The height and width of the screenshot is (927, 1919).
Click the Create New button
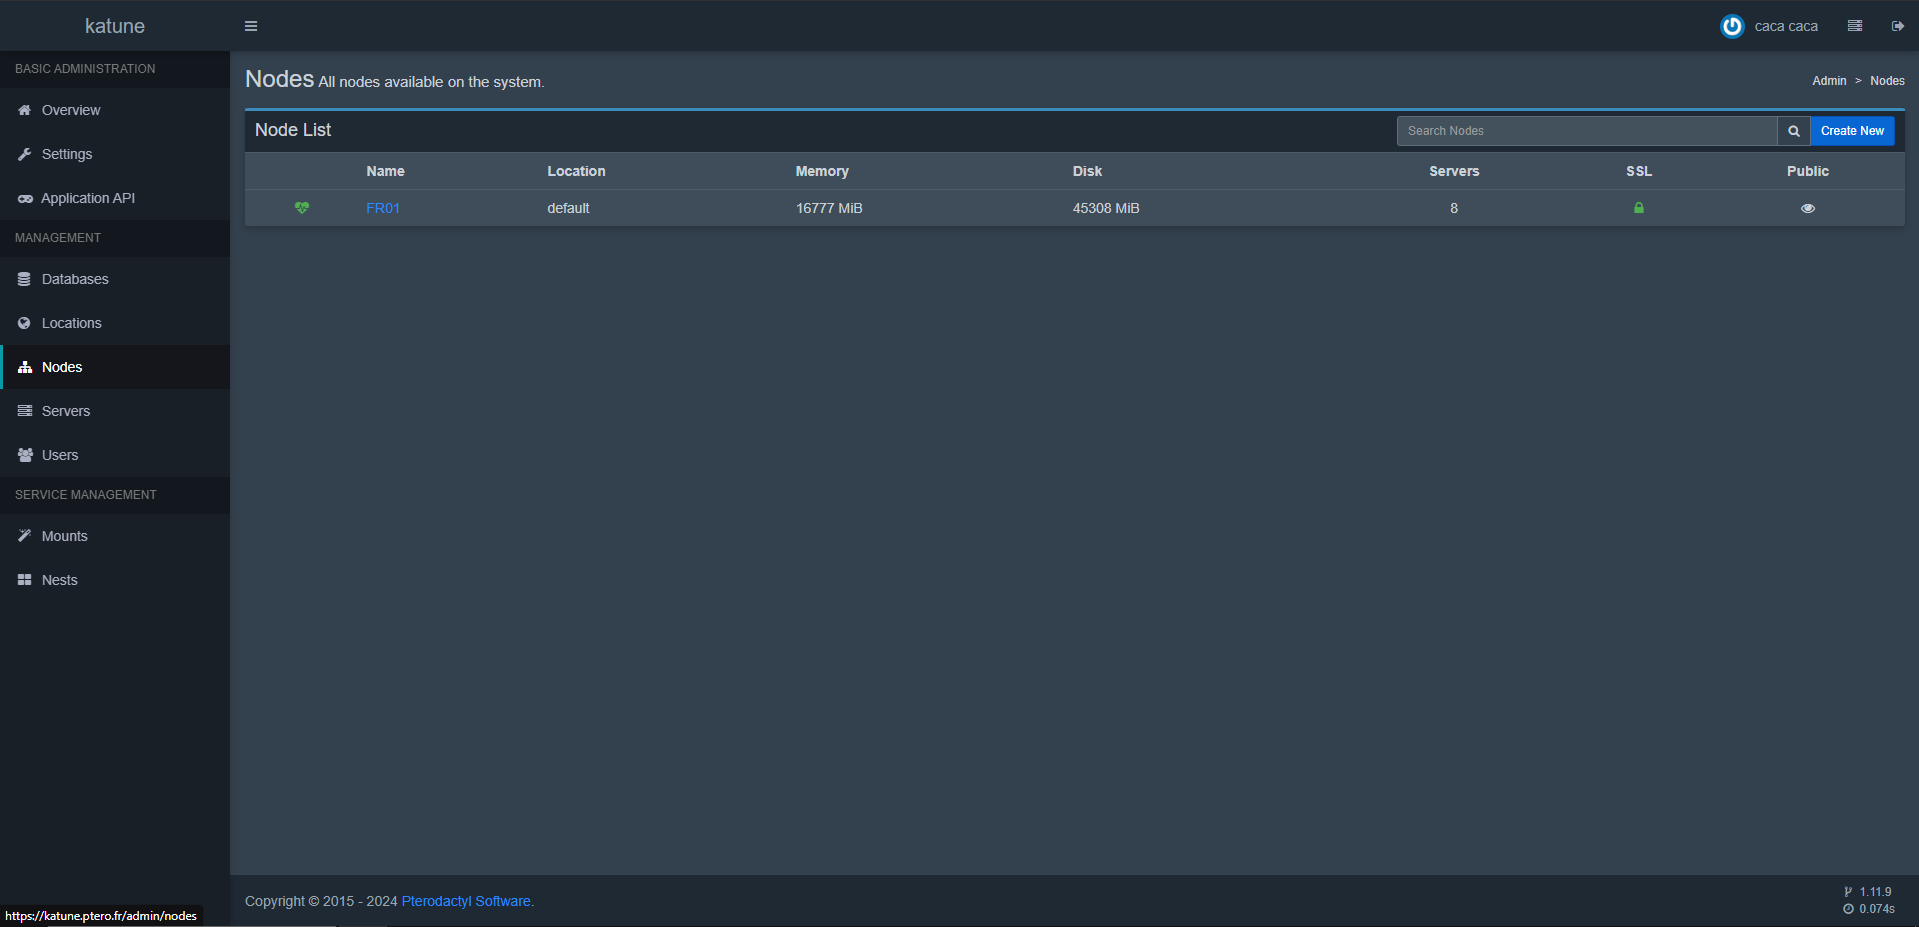pos(1852,131)
